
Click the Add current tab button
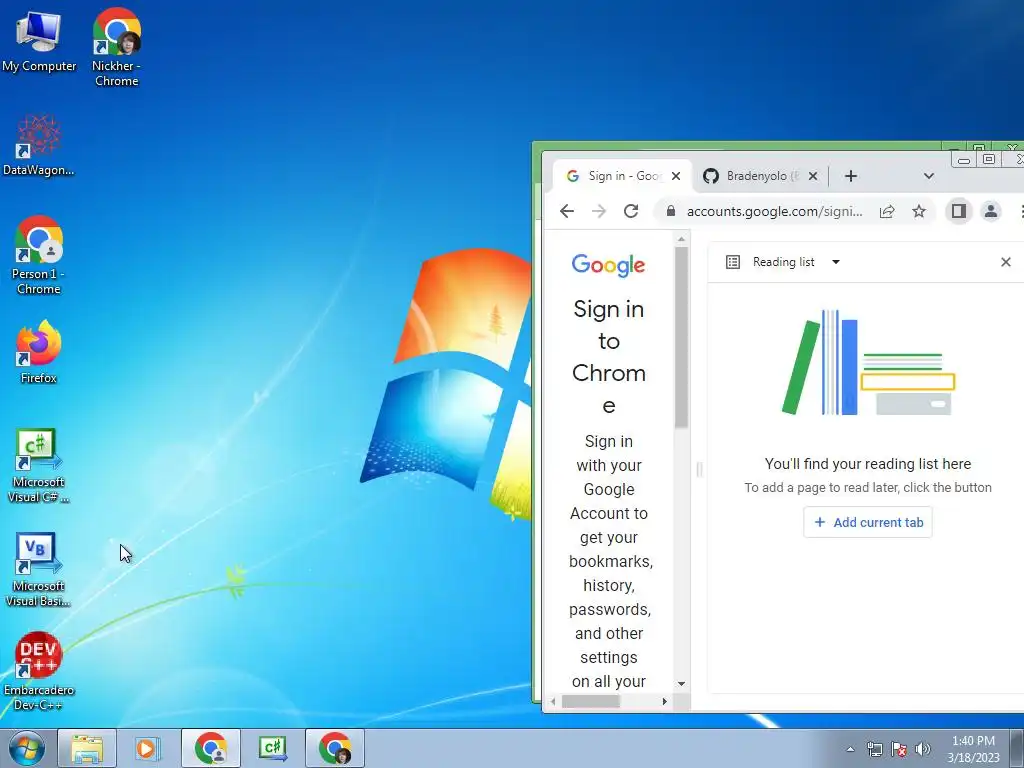pos(868,522)
